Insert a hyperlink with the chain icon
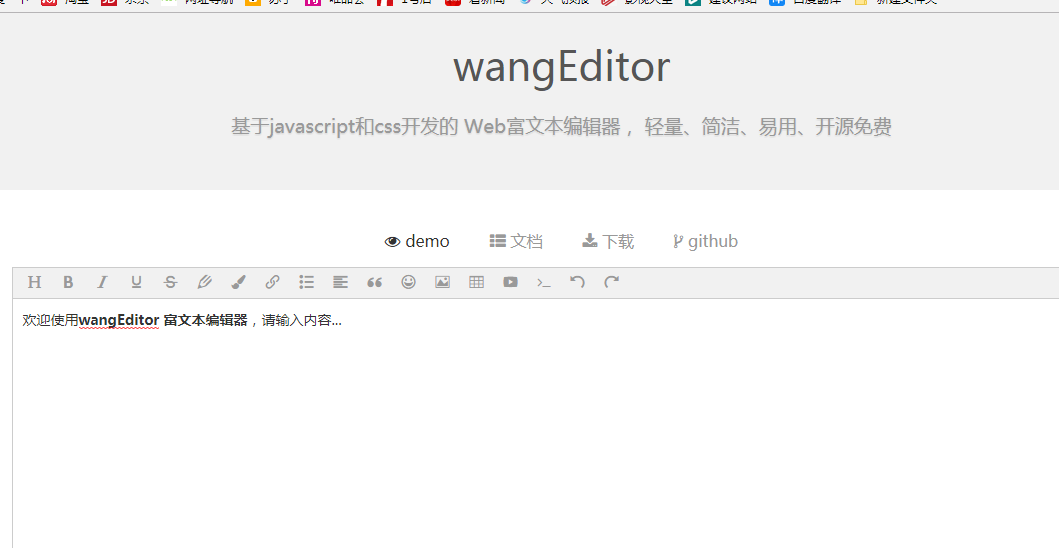Image resolution: width=1059 pixels, height=548 pixels. coord(272,282)
